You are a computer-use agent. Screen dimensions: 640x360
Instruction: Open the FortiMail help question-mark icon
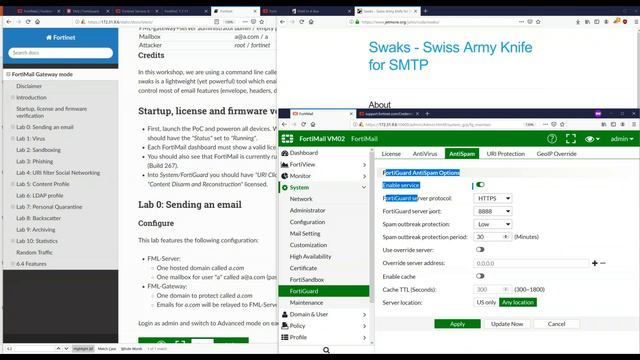552,139
